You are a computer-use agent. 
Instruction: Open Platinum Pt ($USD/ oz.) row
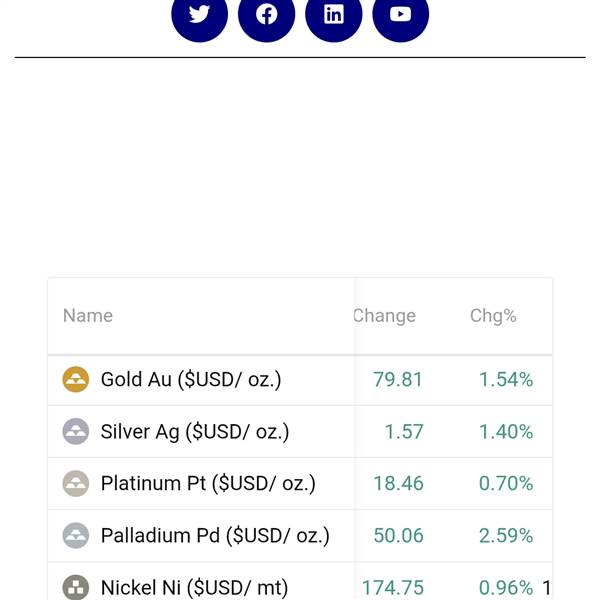point(208,484)
